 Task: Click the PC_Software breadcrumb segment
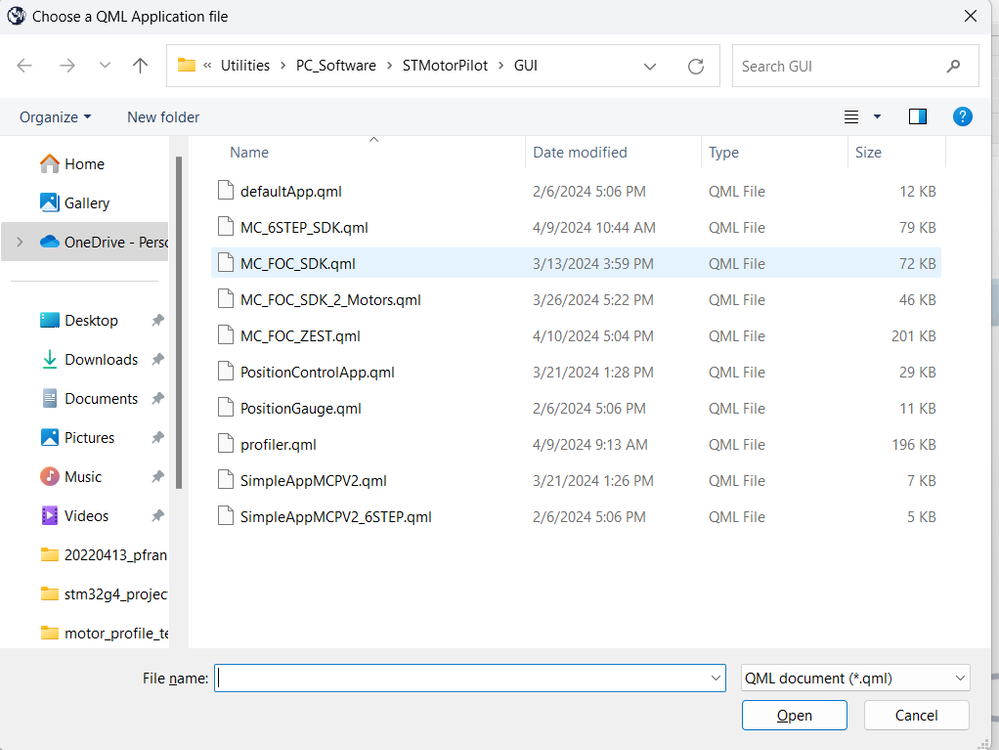336,66
